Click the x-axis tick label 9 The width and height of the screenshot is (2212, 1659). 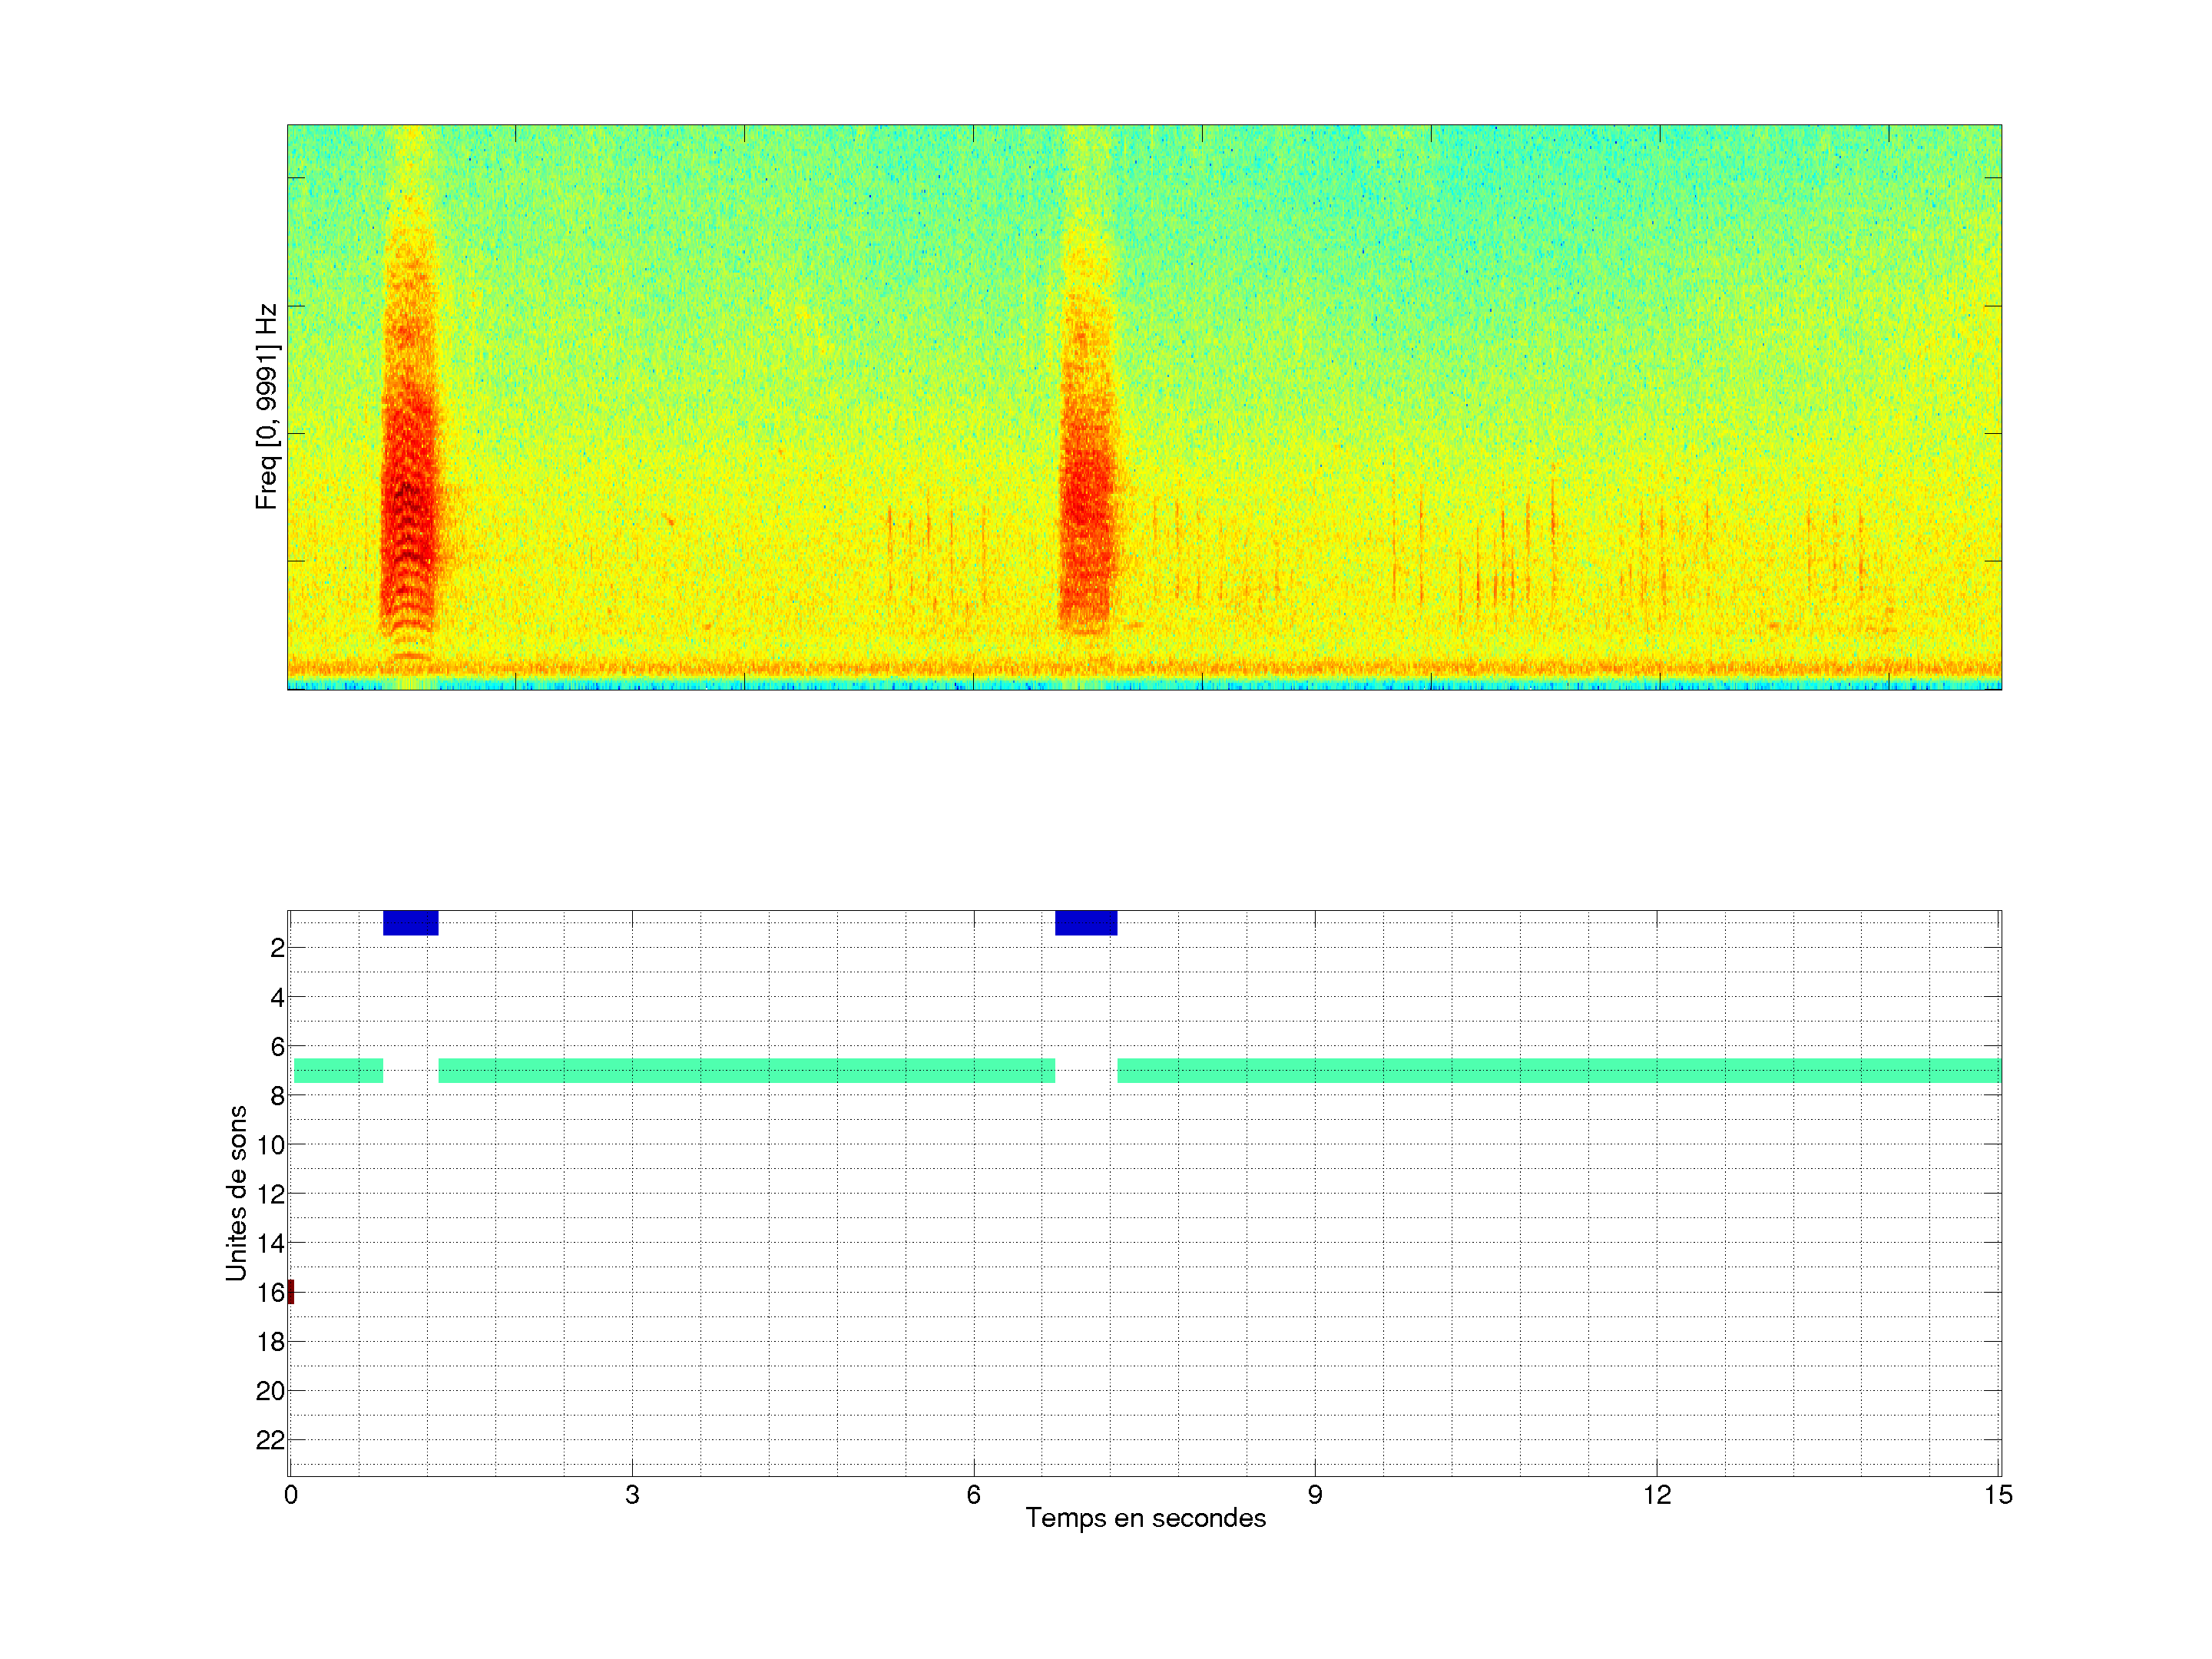point(1315,1495)
